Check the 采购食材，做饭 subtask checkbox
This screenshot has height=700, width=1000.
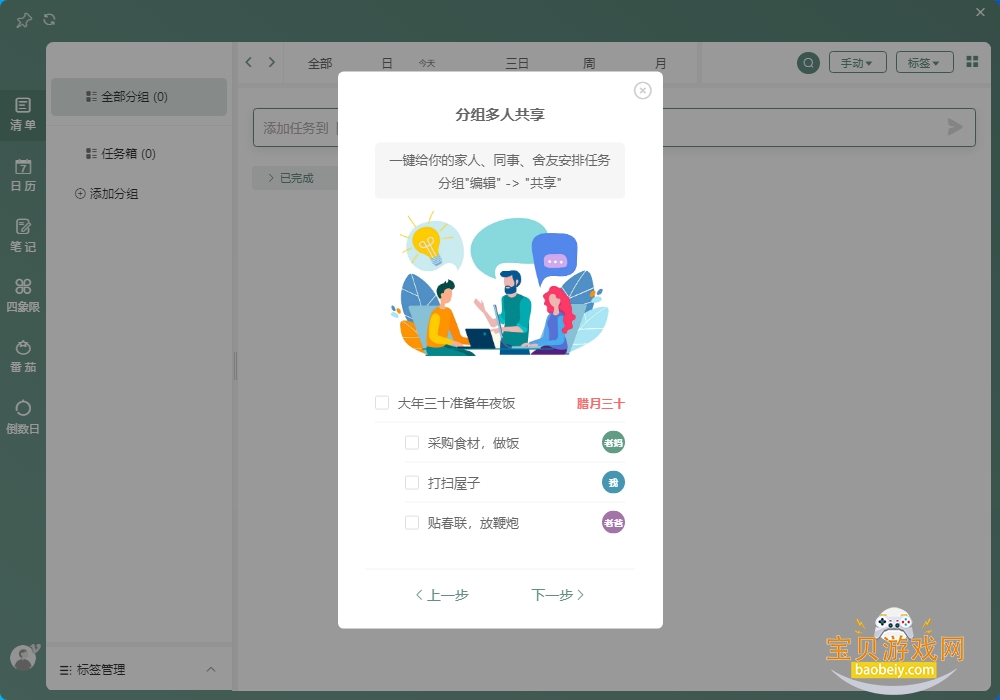(x=412, y=442)
